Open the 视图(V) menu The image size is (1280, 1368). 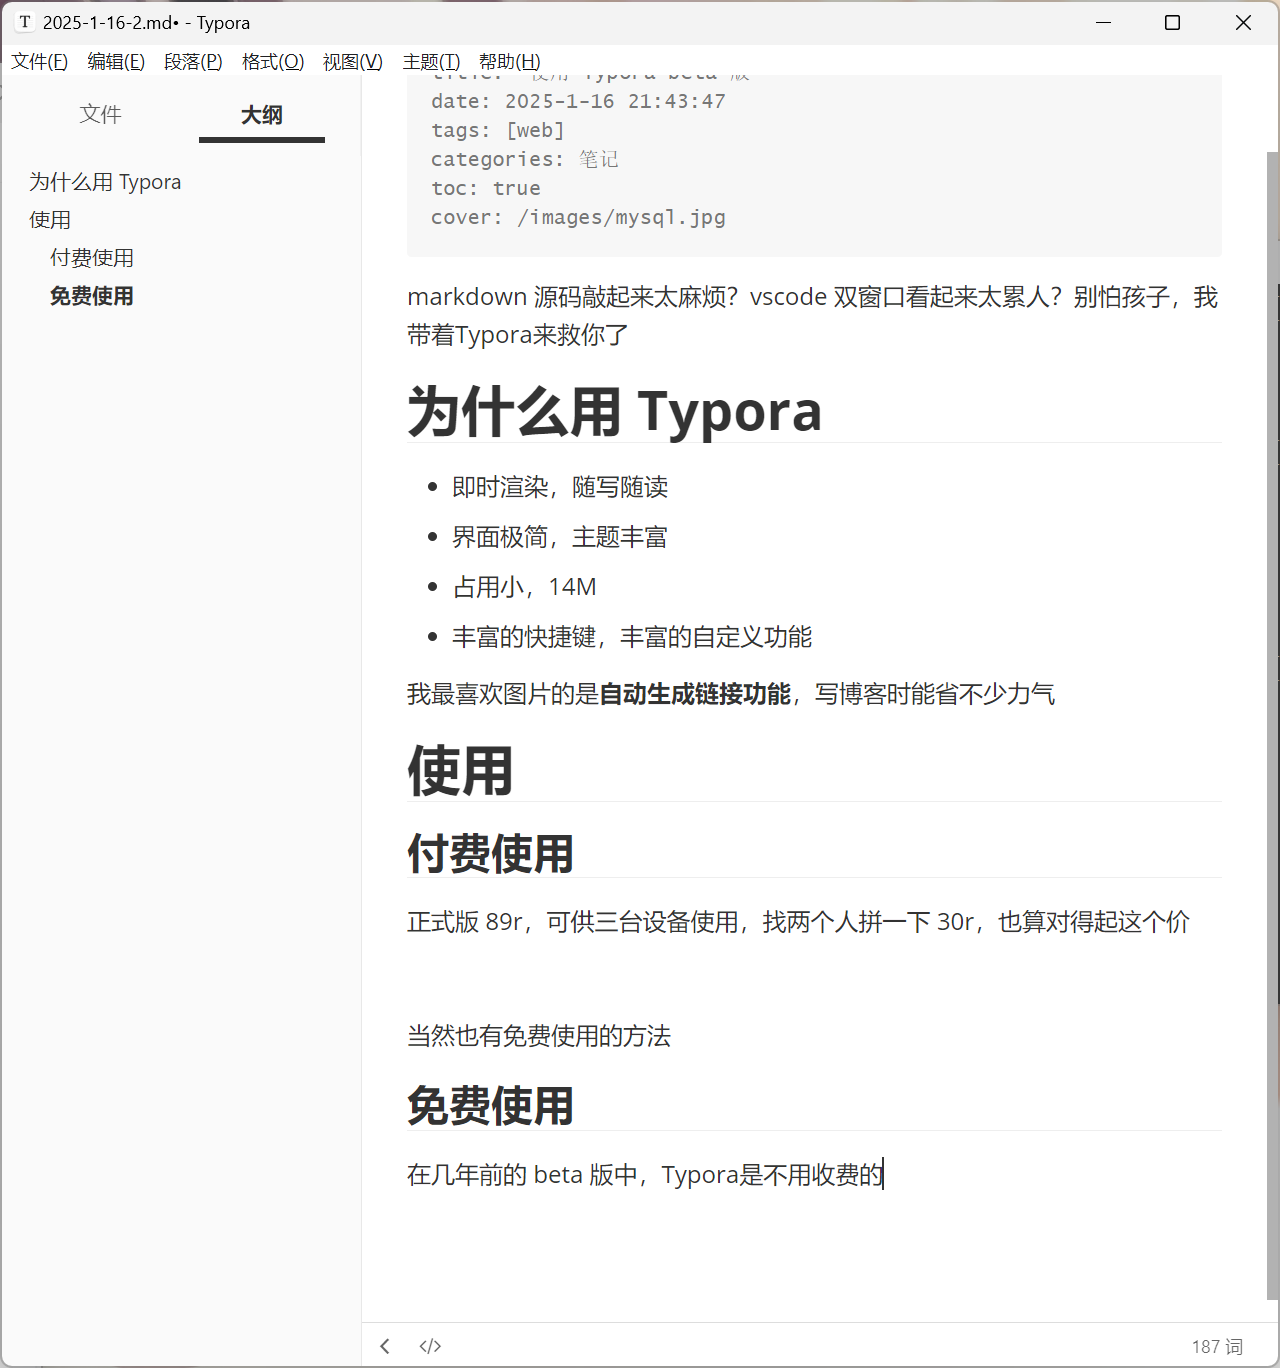point(352,62)
